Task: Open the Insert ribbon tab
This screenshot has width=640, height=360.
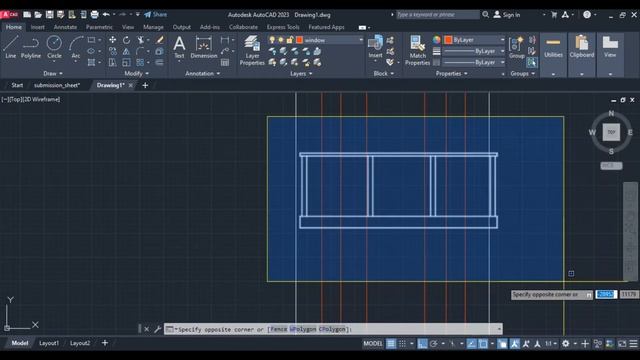Action: [x=38, y=27]
